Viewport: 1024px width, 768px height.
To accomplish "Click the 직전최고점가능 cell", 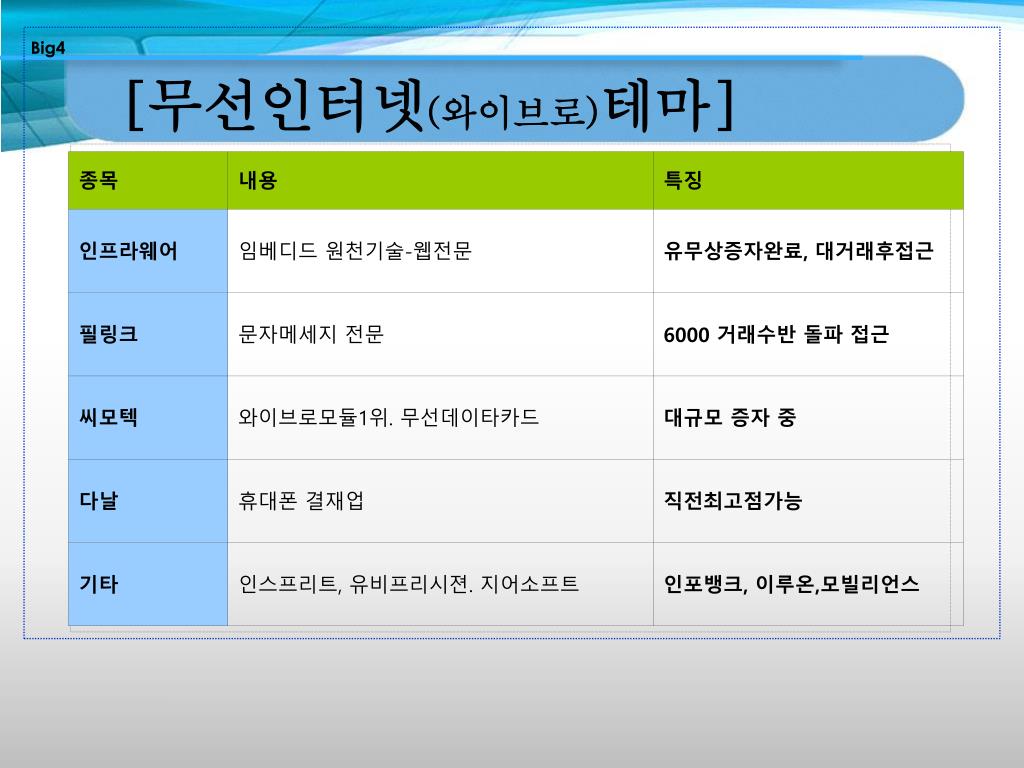I will pos(808,501).
